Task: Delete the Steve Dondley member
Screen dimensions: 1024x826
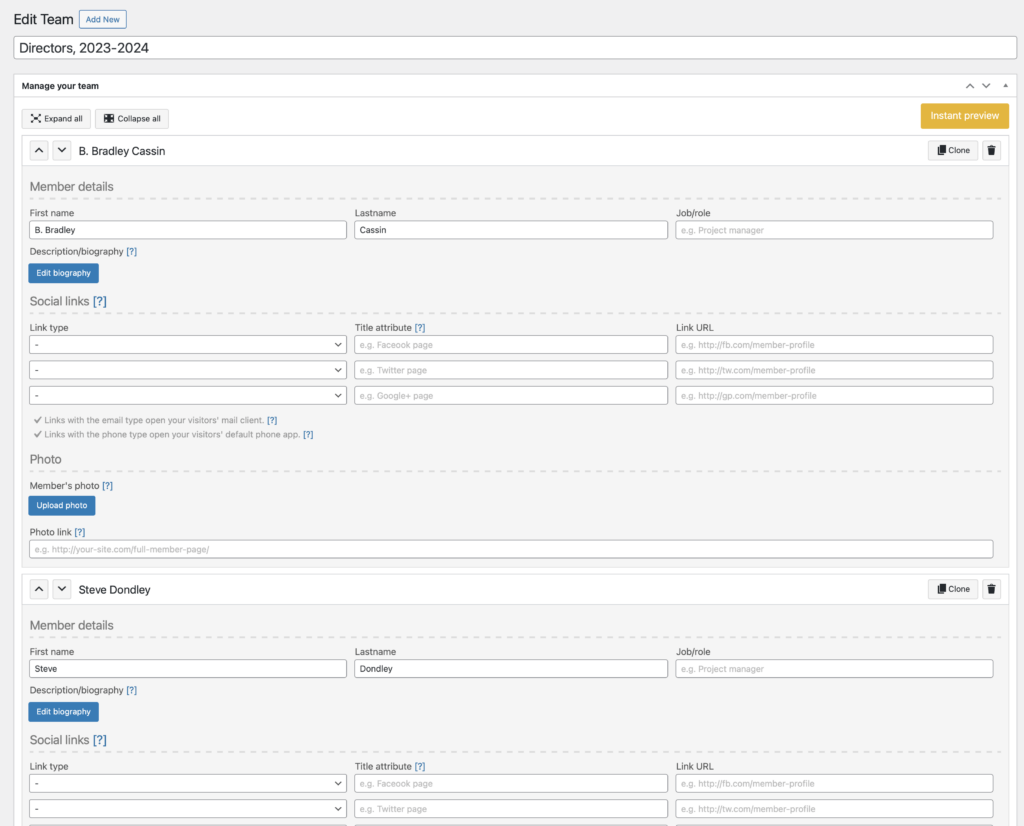Action: click(991, 589)
